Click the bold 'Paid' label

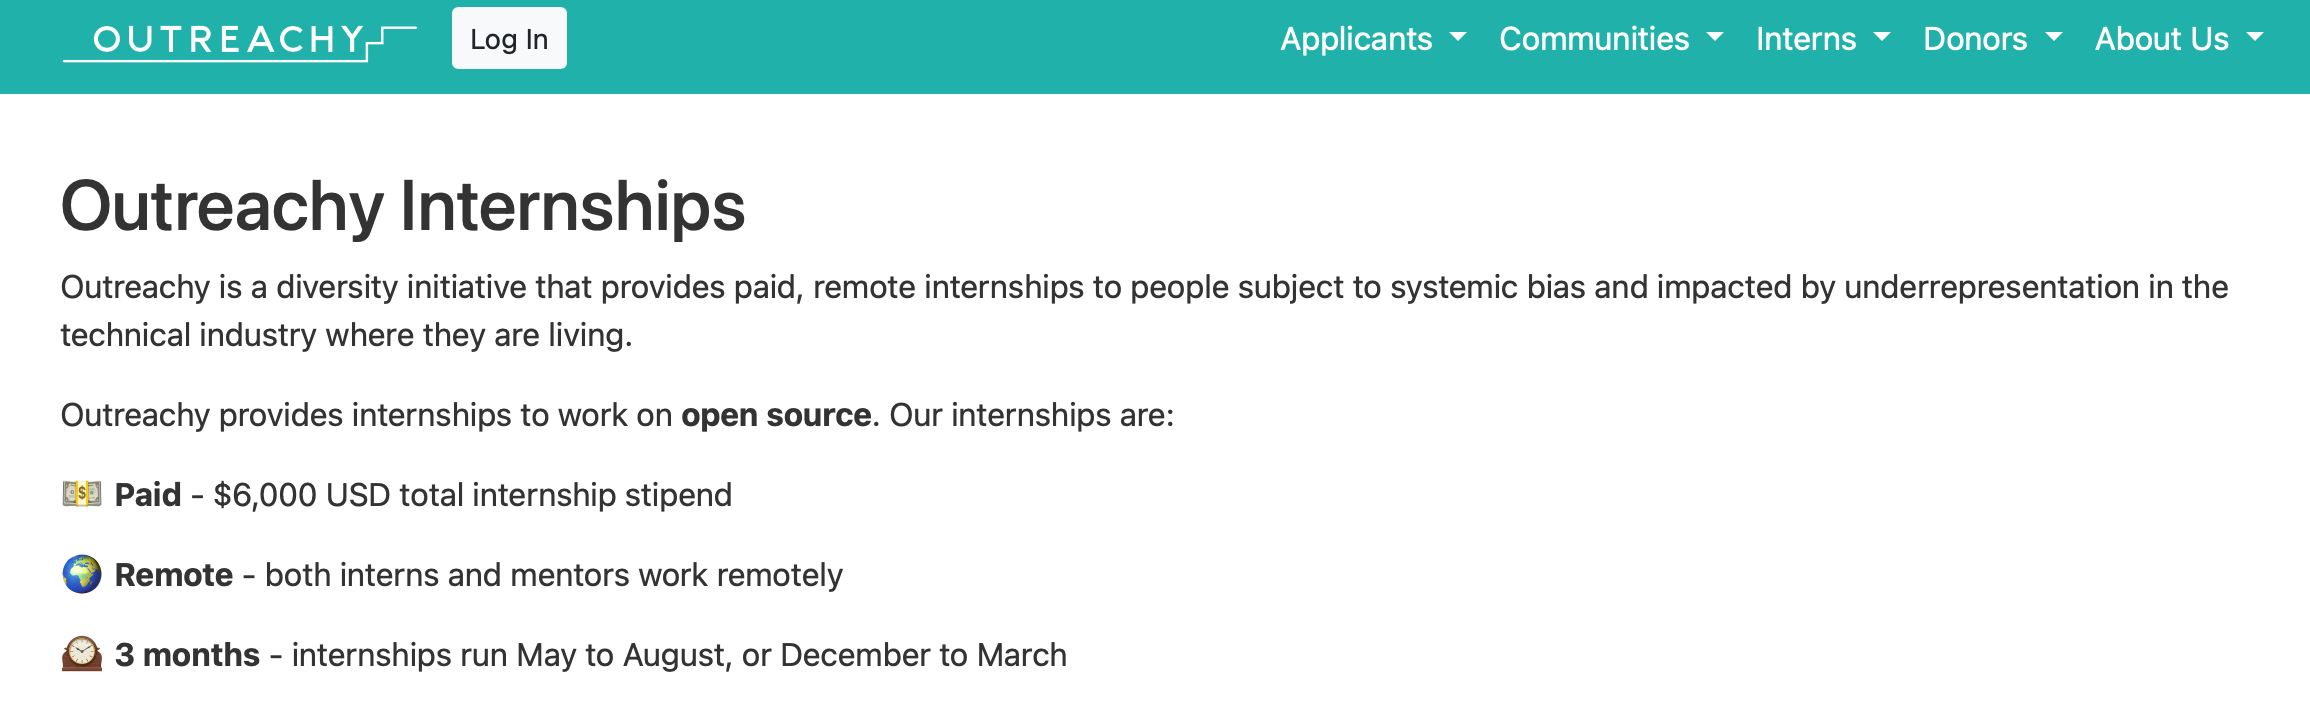coord(148,495)
